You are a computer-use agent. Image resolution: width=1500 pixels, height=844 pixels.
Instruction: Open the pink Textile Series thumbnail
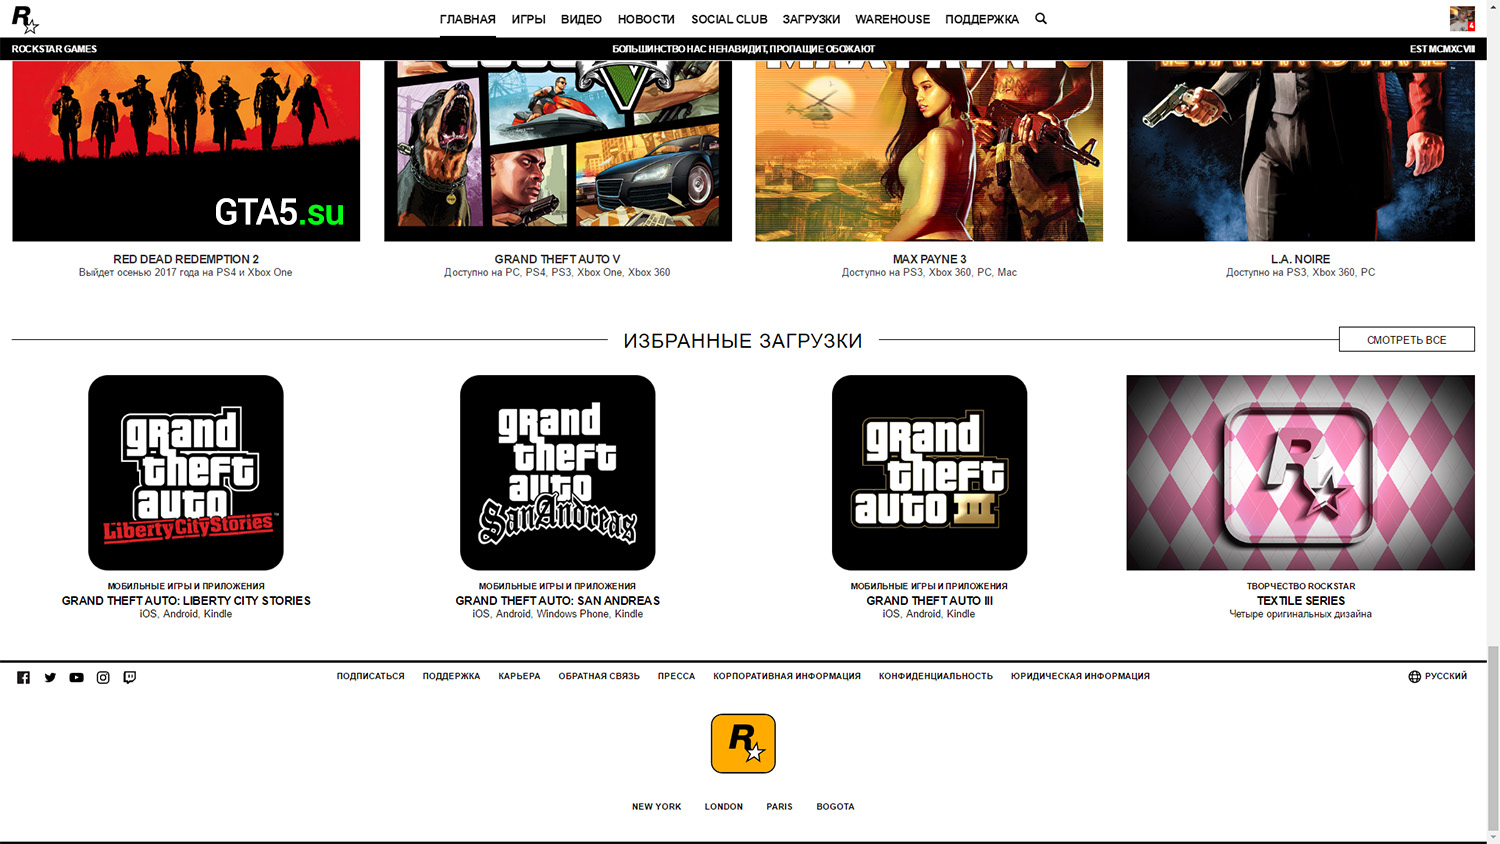[1300, 472]
